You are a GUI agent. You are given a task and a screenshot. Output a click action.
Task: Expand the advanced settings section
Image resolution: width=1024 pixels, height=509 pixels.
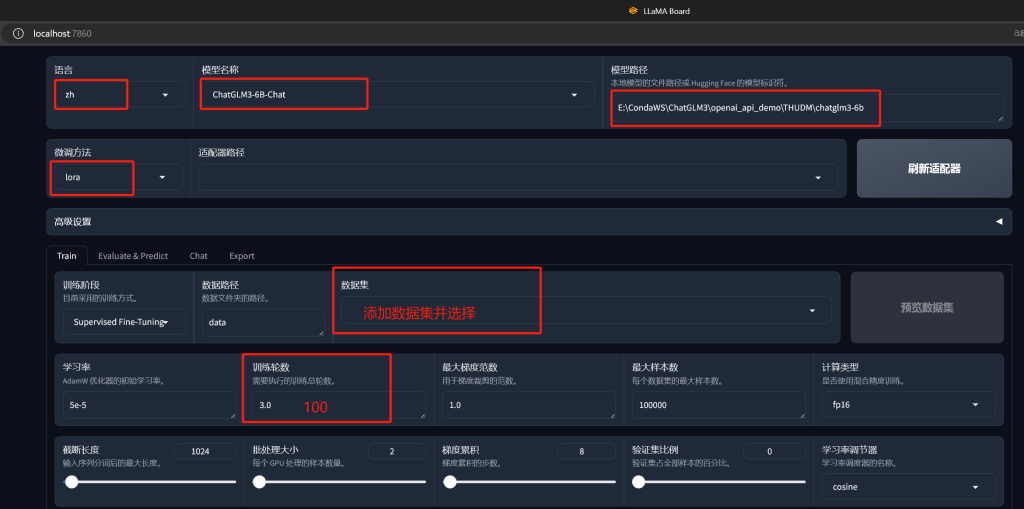(528, 222)
